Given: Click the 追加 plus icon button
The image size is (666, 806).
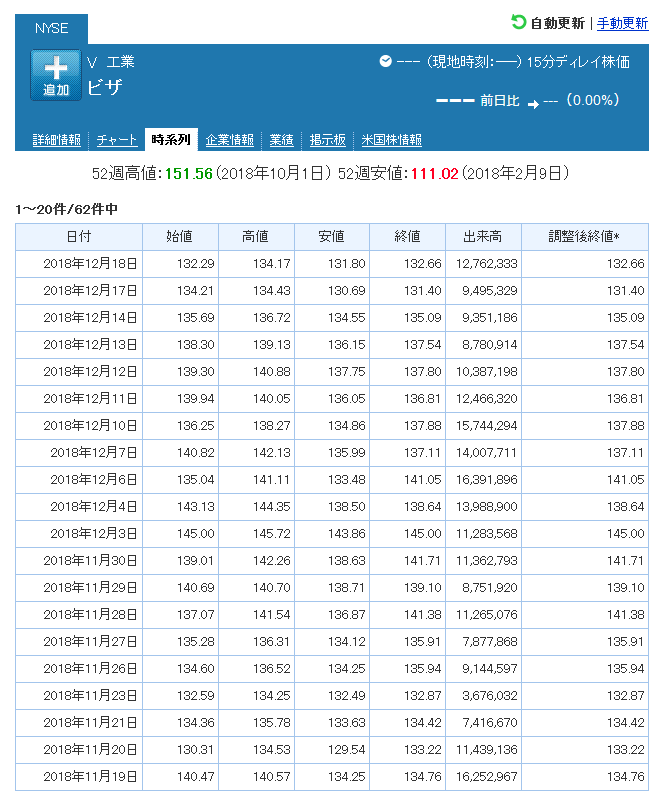Looking at the screenshot, I should tap(56, 75).
